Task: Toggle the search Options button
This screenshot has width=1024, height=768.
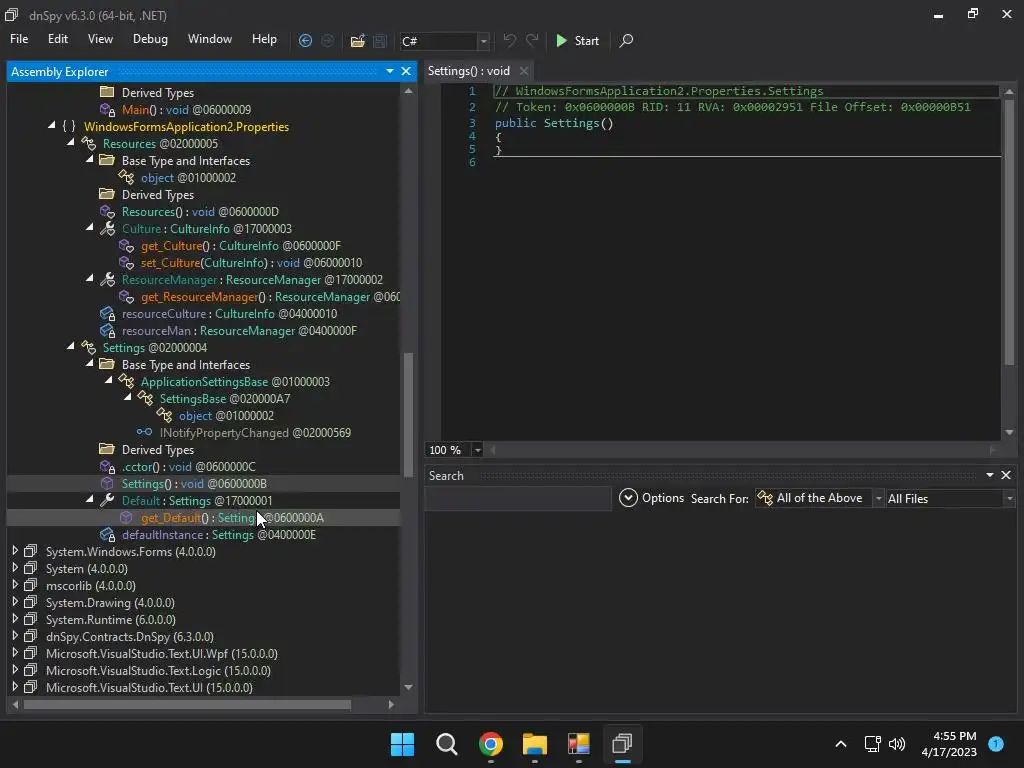Action: tap(652, 498)
